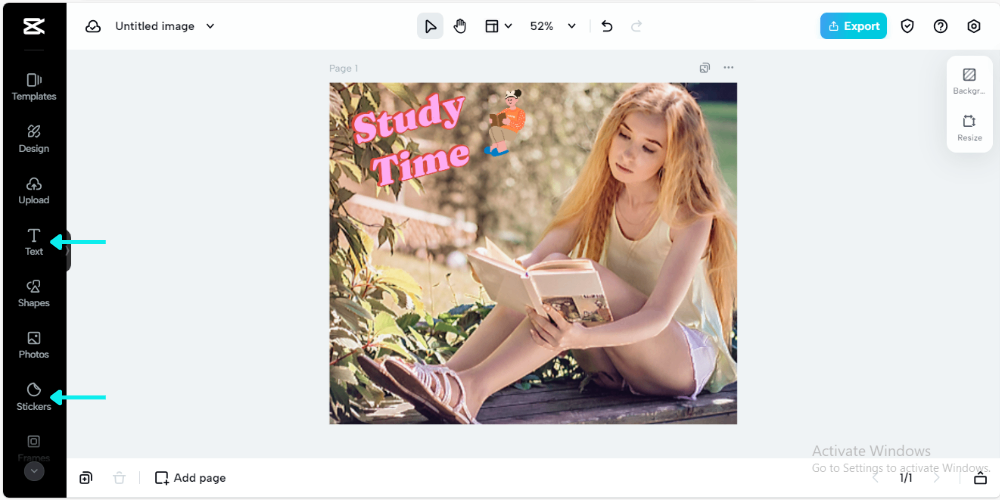Image resolution: width=1000 pixels, height=500 pixels.
Task: Open the Stickers panel
Action: pos(34,397)
